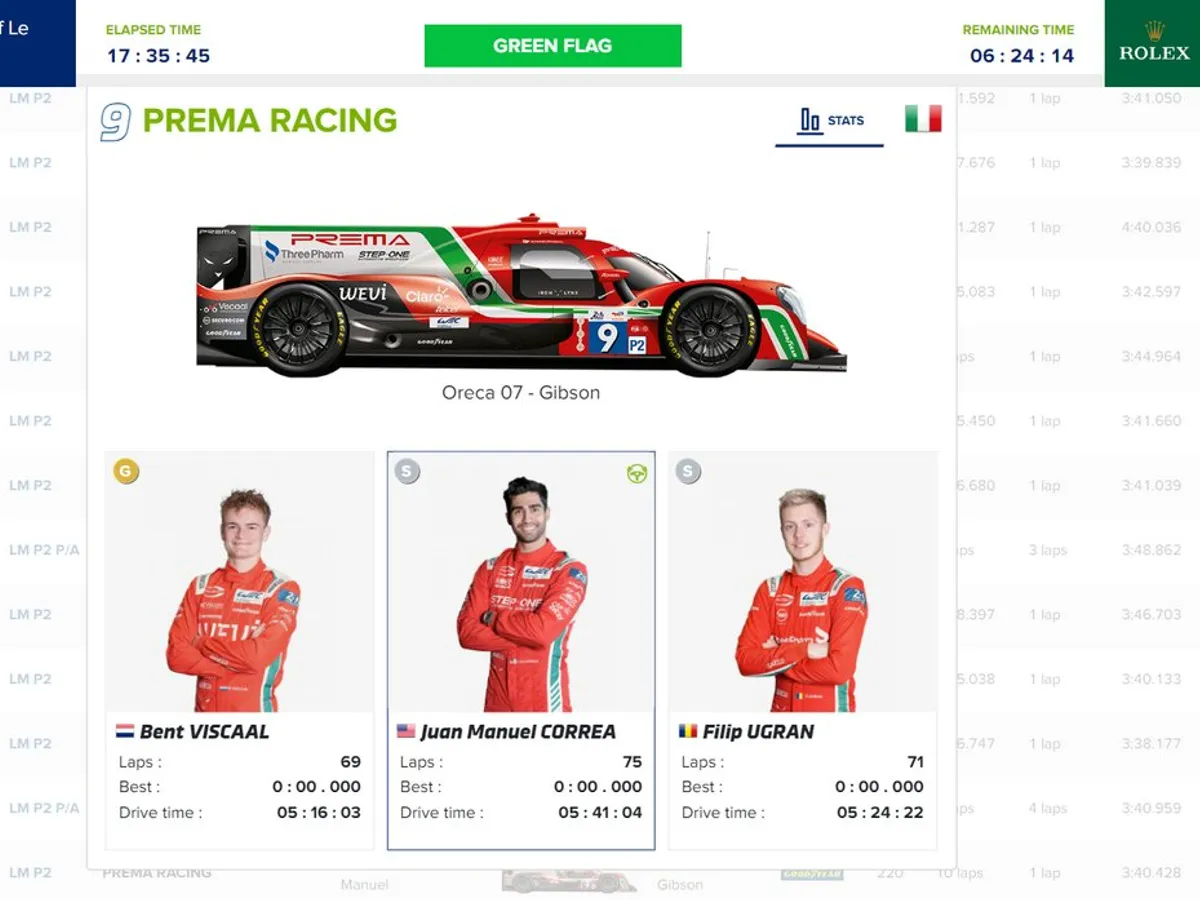Click the Romanian flag beside Filip Ugran
This screenshot has width=1200, height=900.
coord(688,731)
